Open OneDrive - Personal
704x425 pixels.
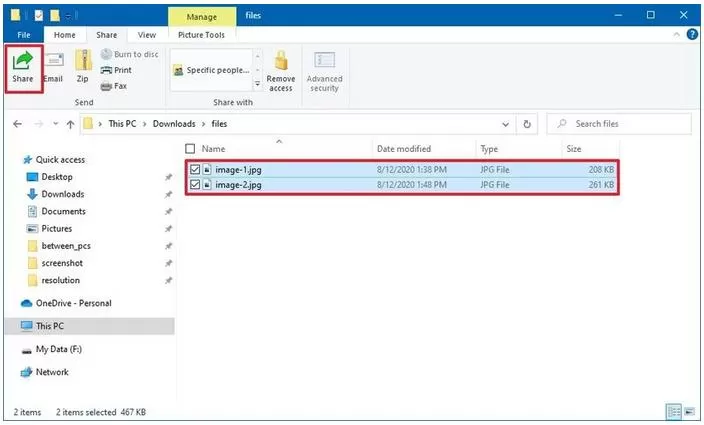click(73, 303)
